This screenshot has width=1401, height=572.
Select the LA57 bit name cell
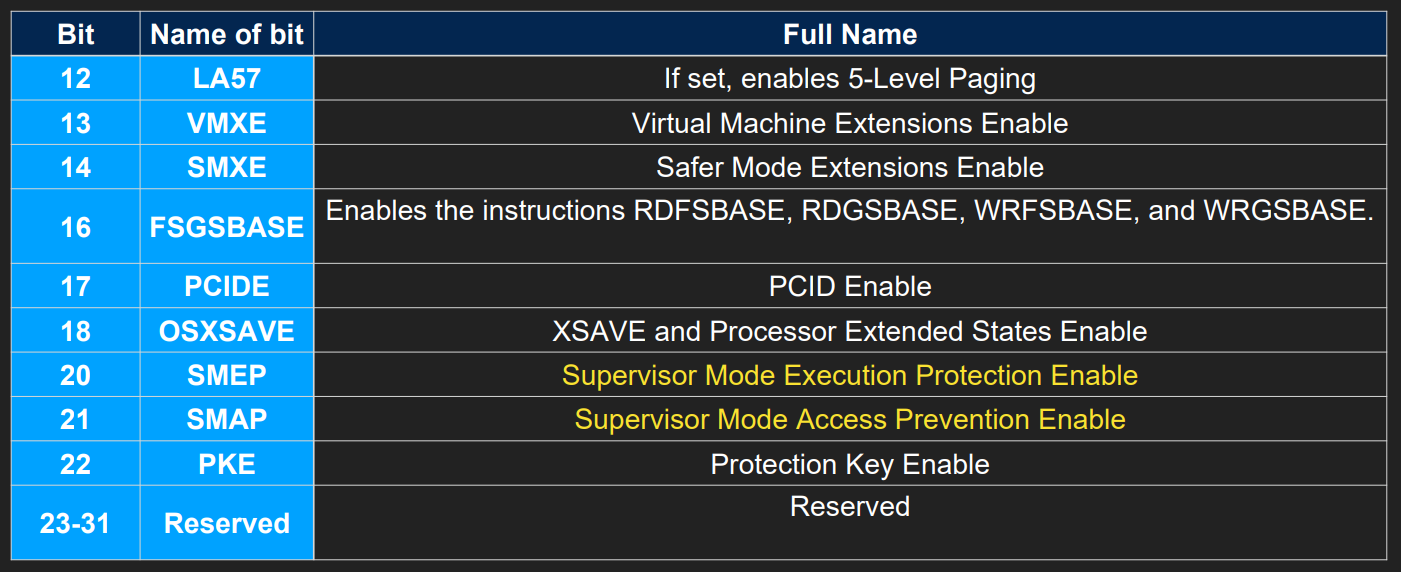tap(227, 78)
